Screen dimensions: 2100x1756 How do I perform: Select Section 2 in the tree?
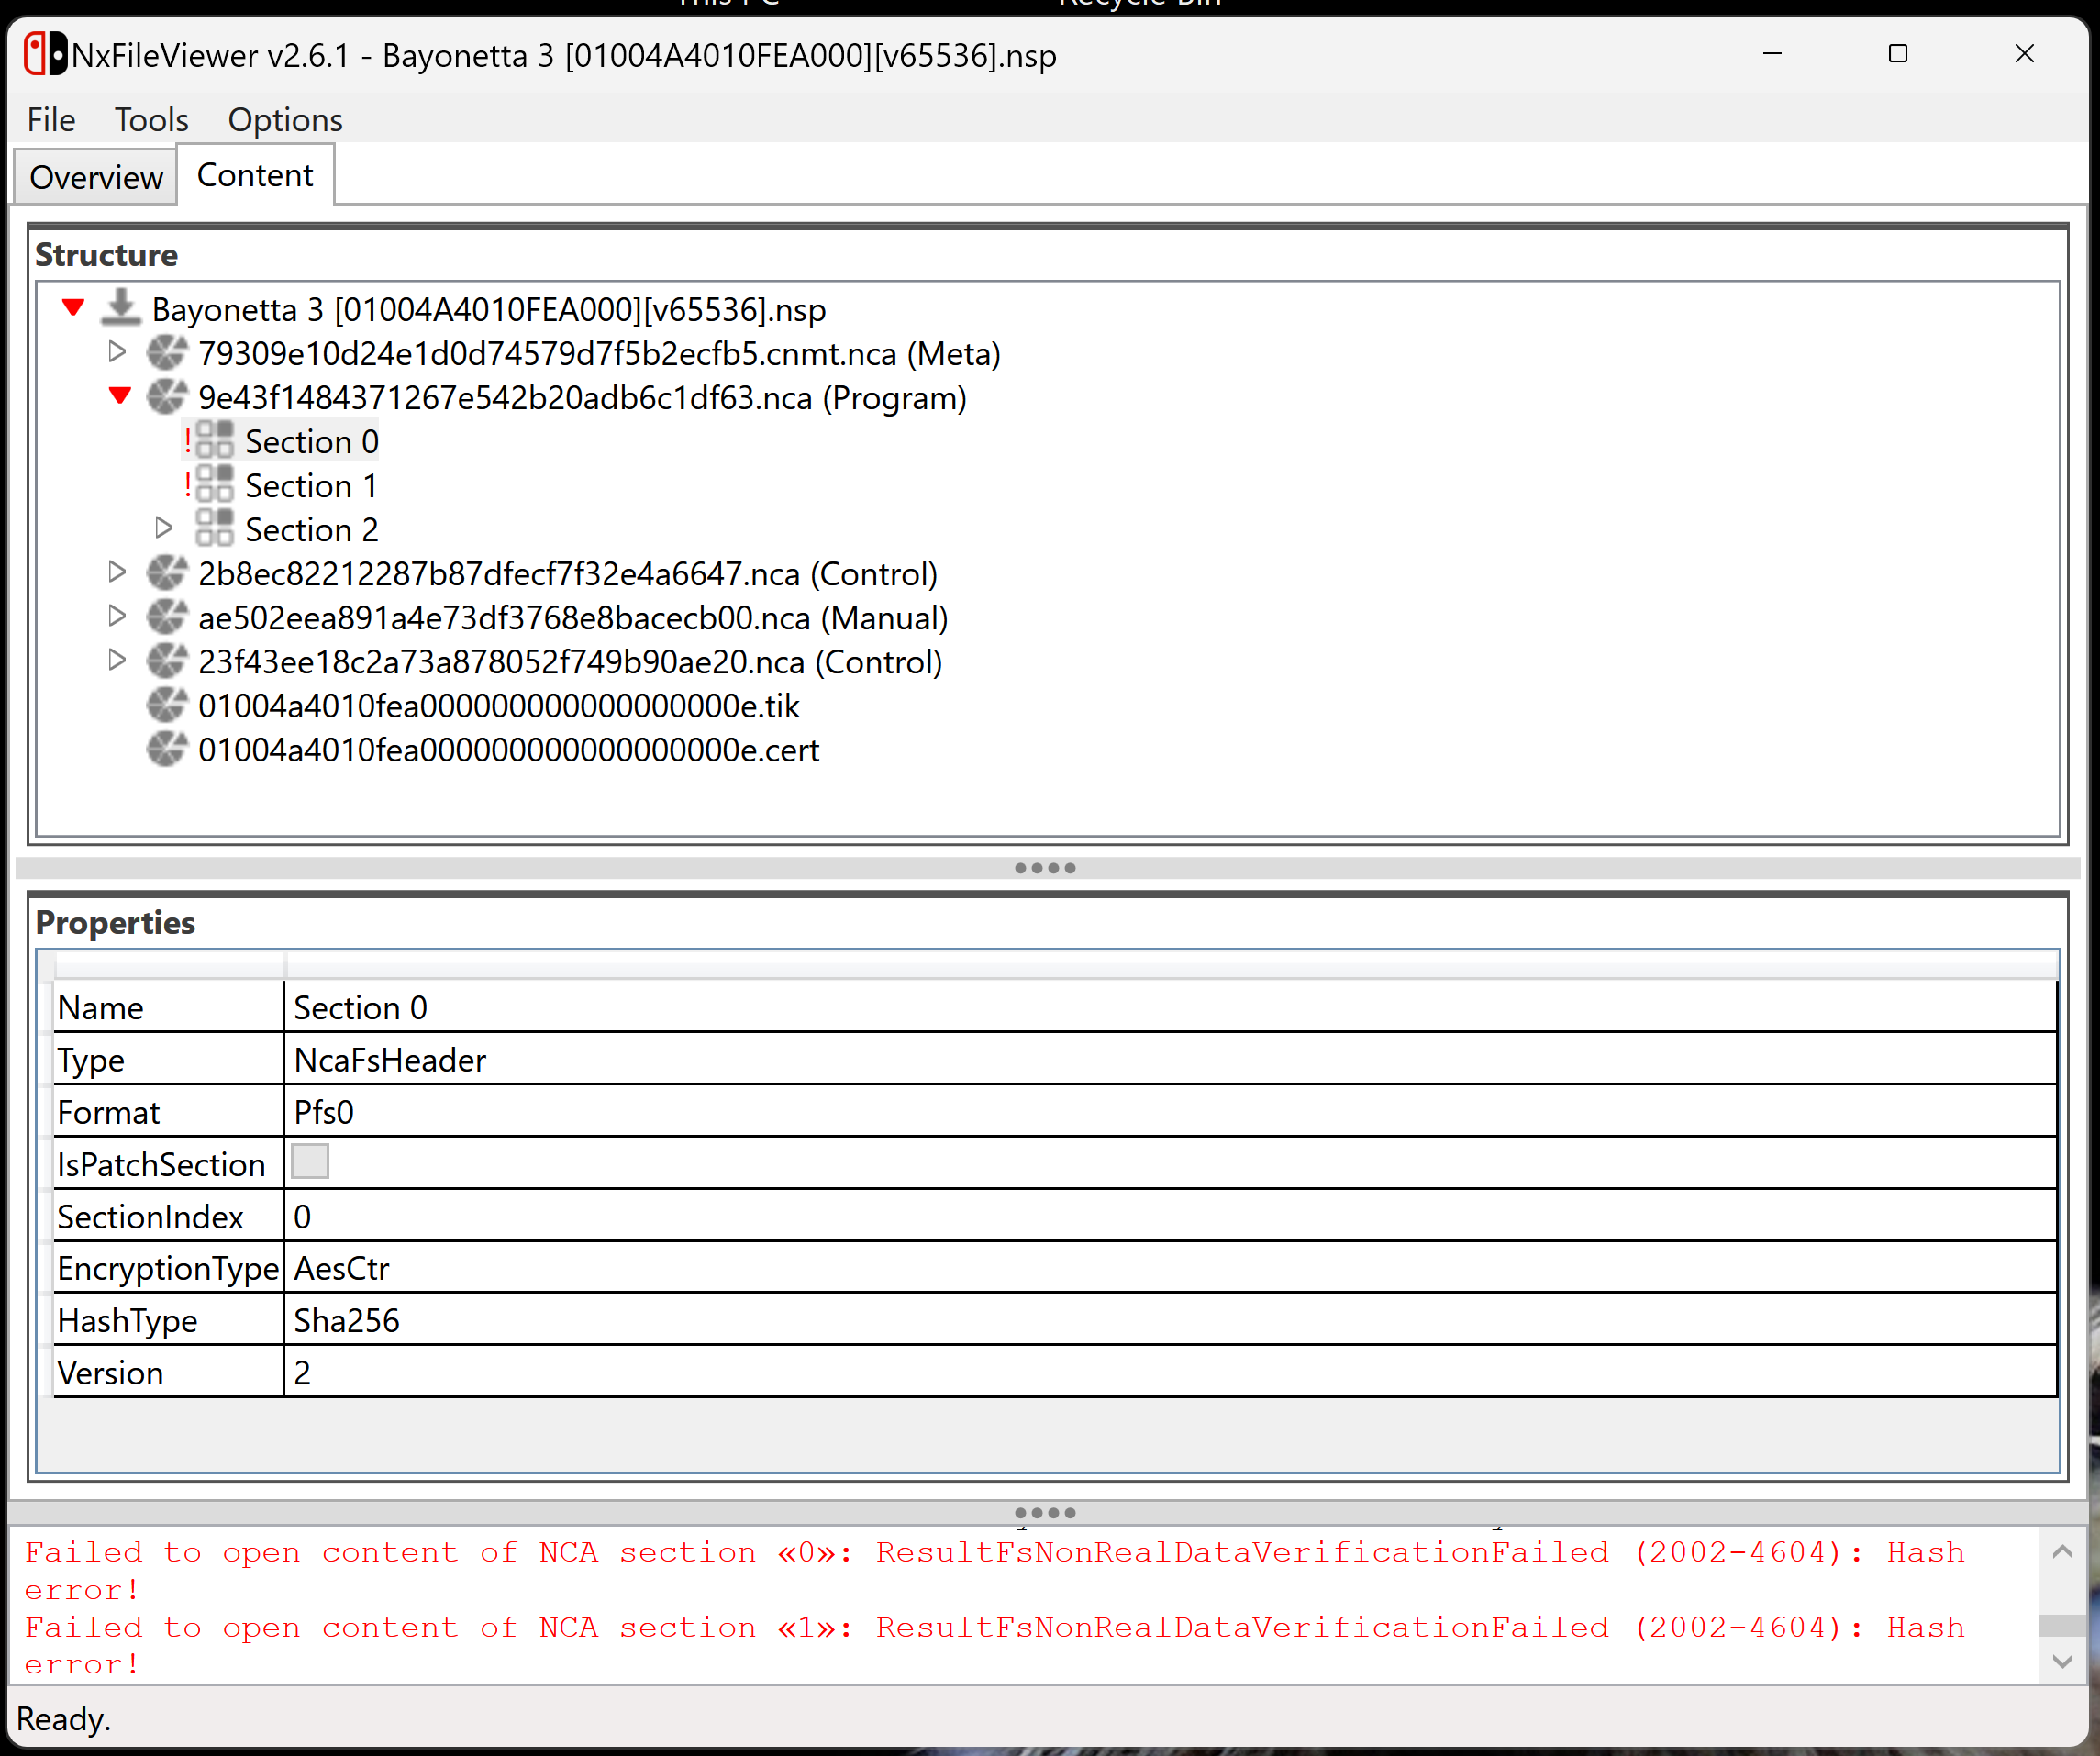(x=312, y=530)
